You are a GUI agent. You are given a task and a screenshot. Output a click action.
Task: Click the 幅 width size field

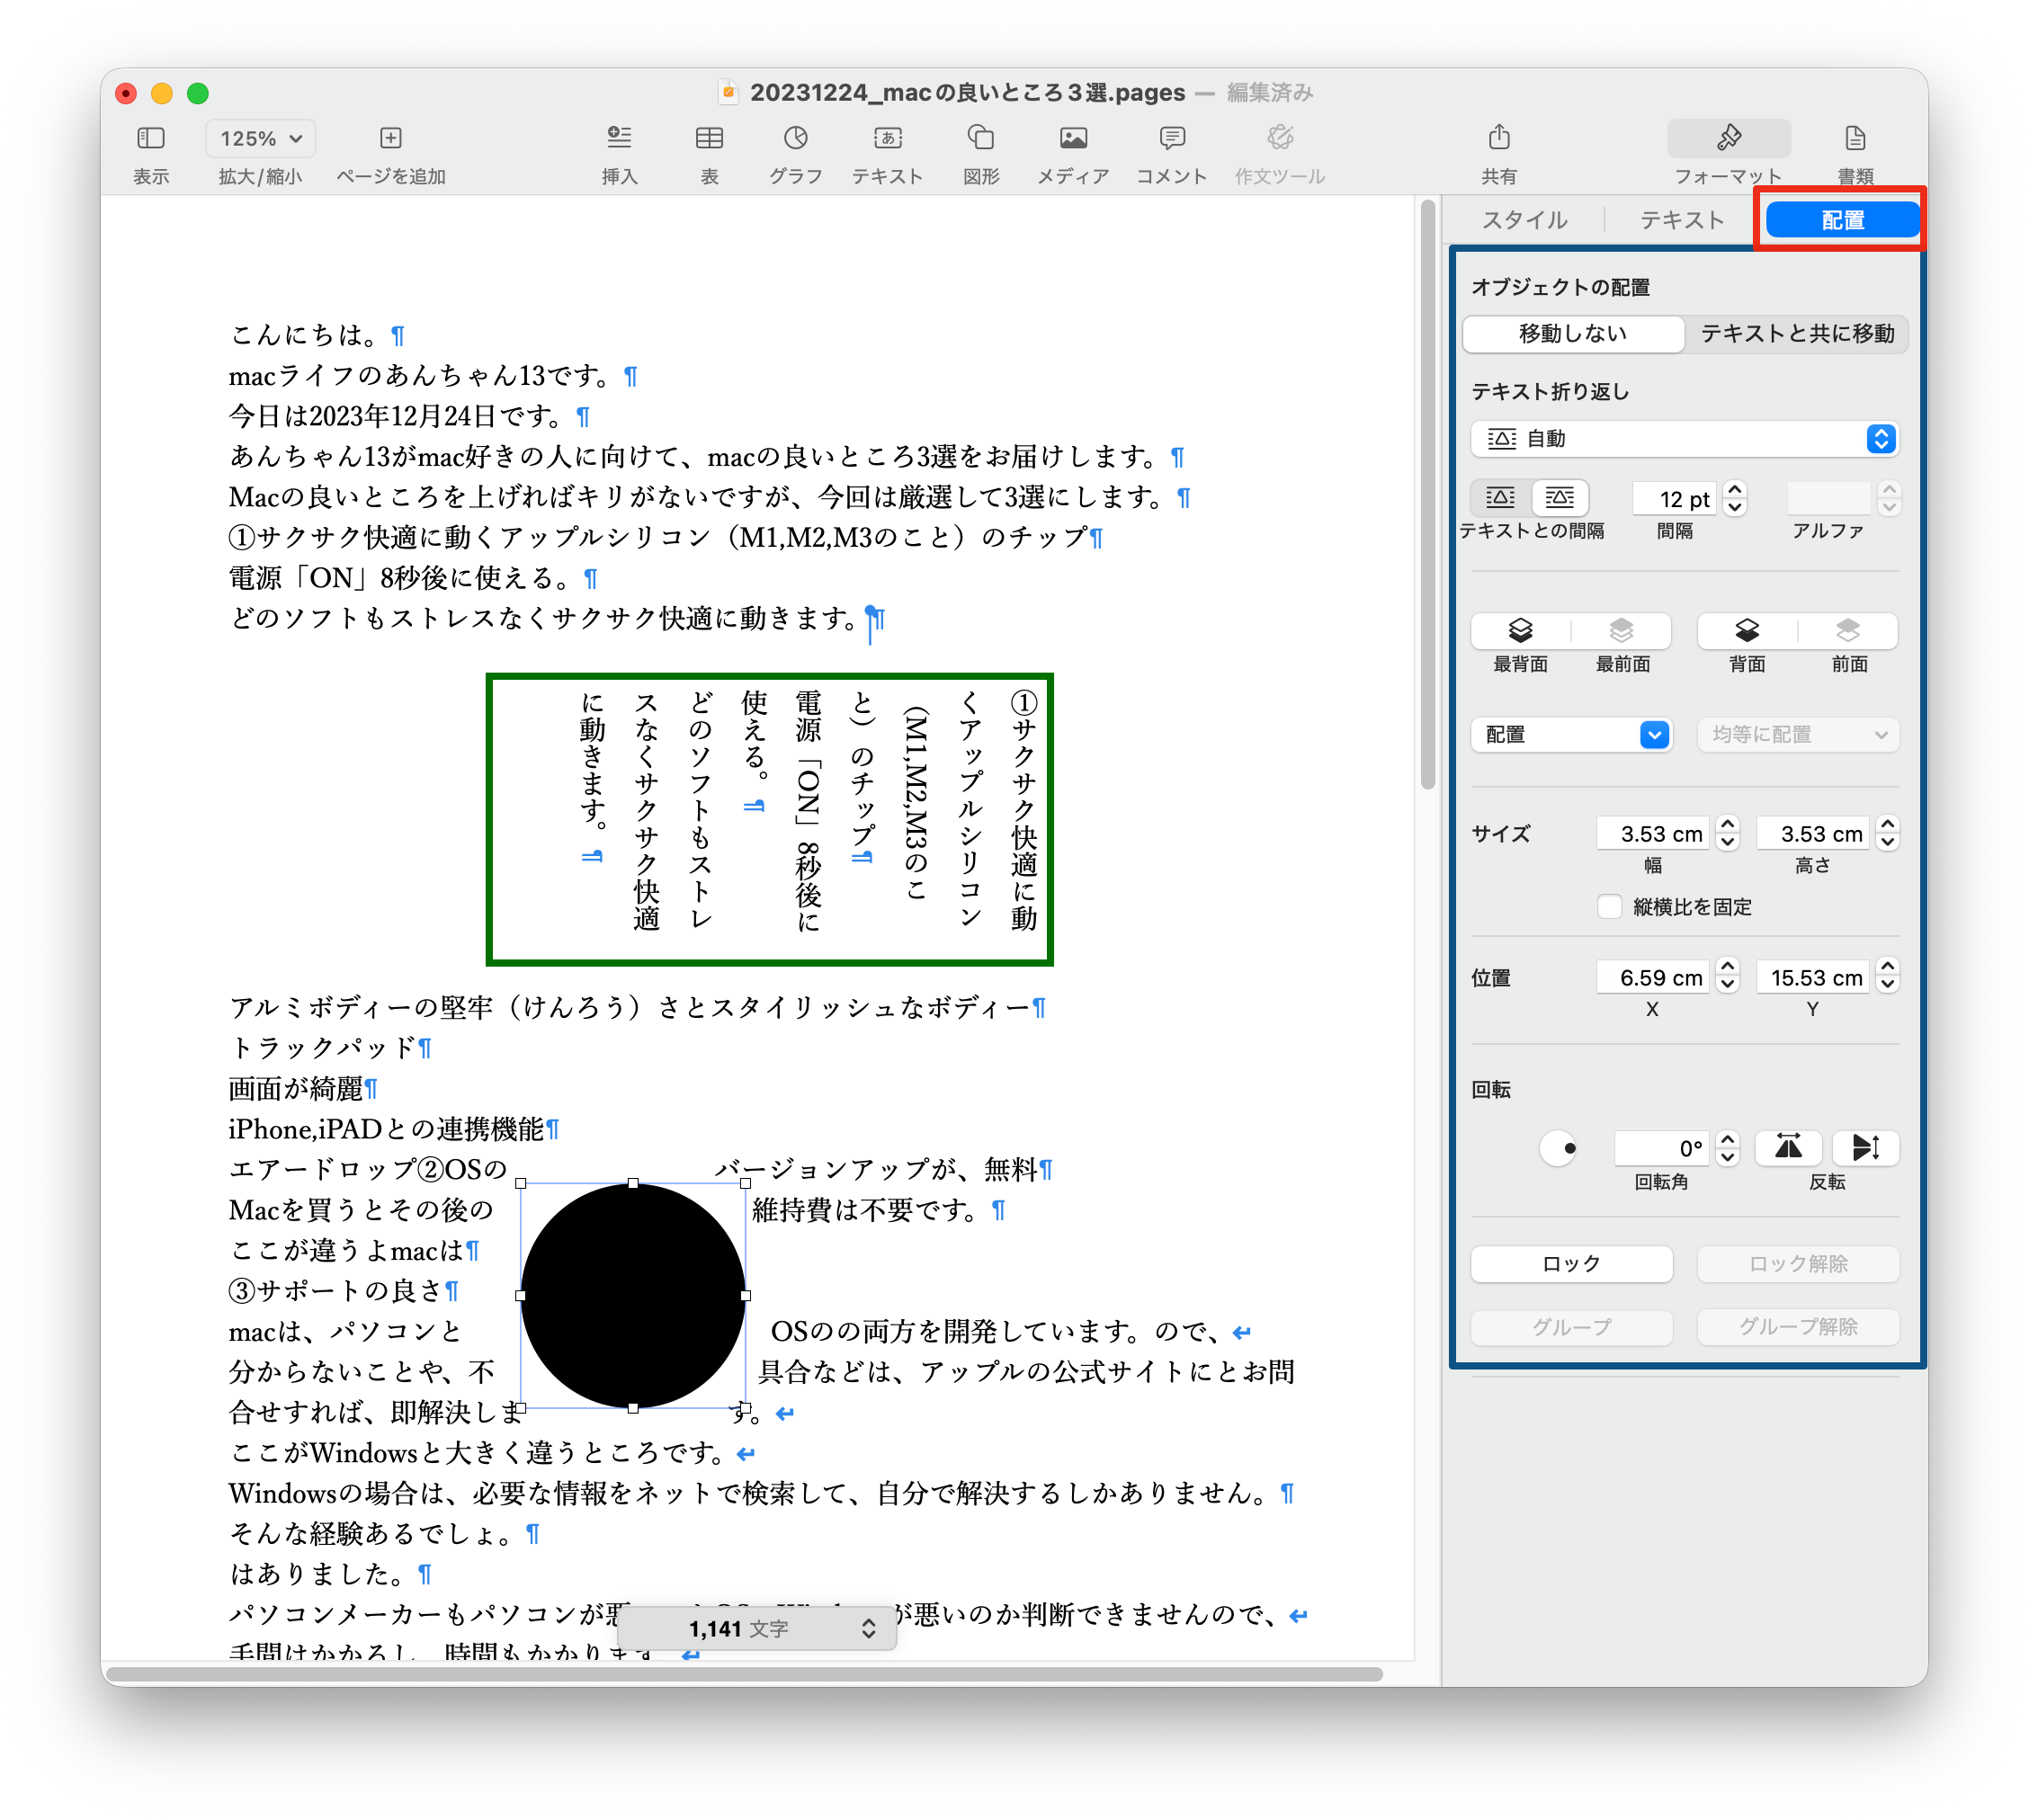click(x=1654, y=834)
